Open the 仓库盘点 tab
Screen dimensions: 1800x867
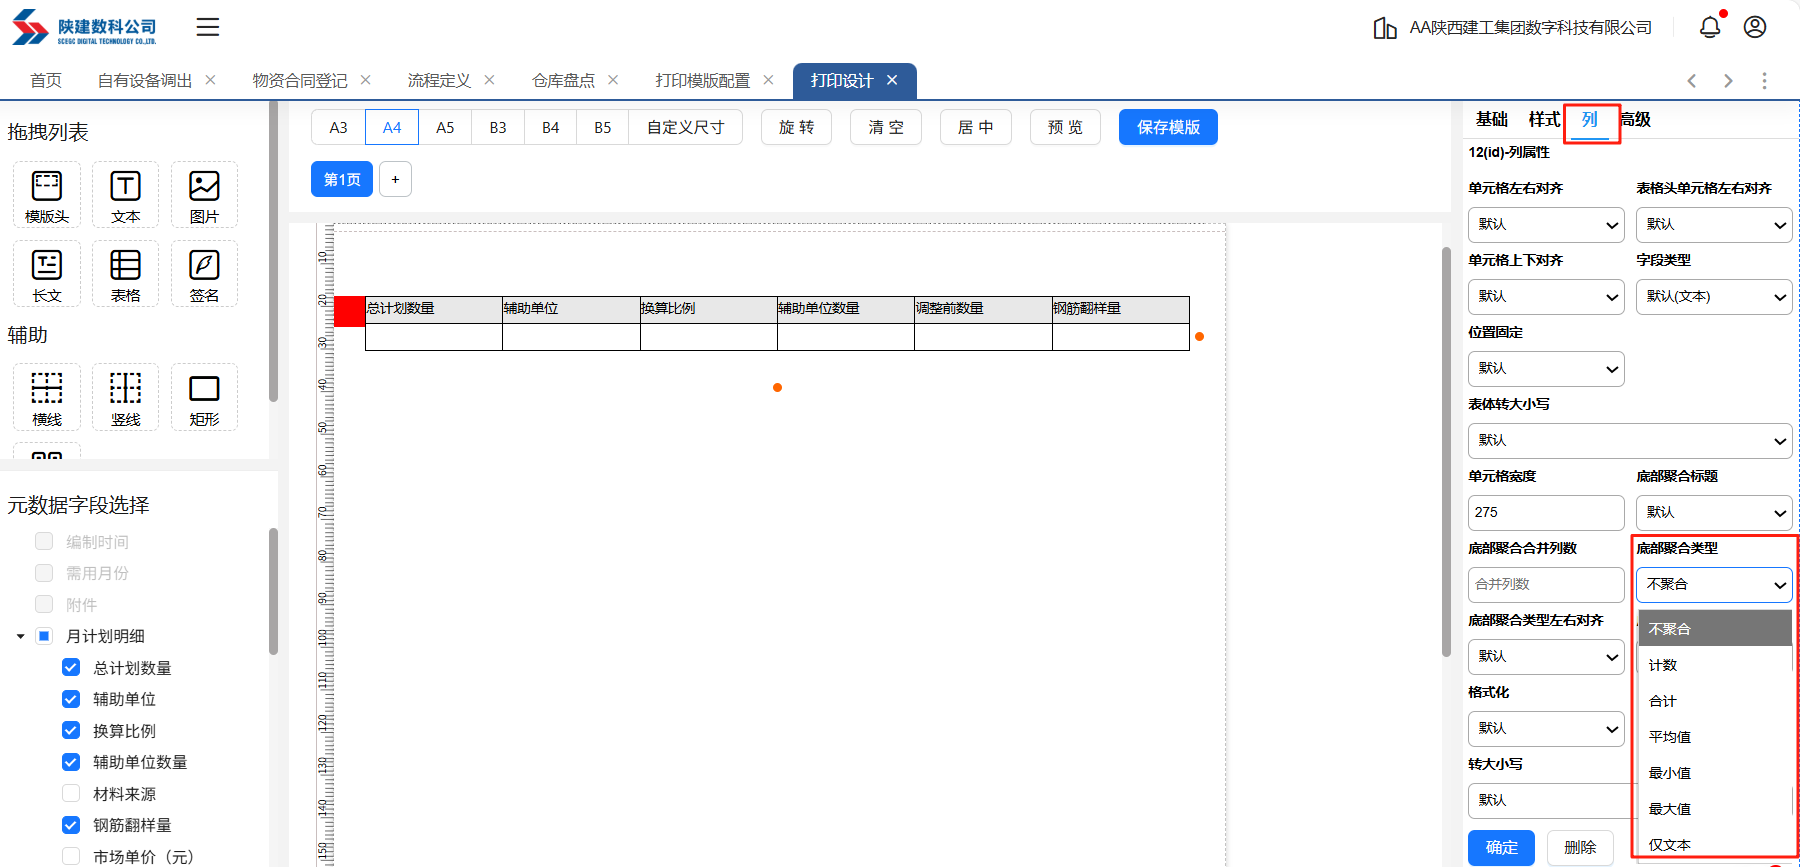tap(563, 81)
